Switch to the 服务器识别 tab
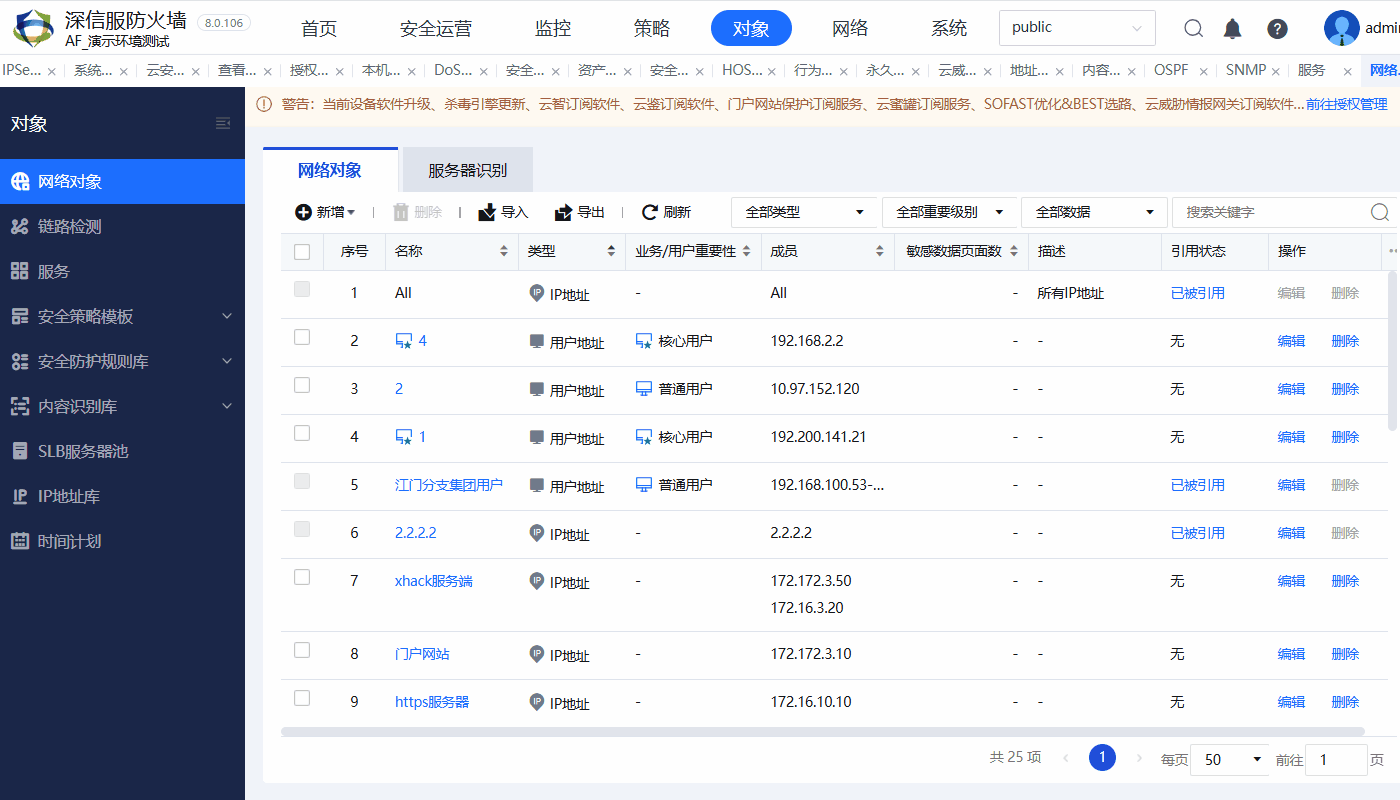Image resolution: width=1400 pixels, height=800 pixels. point(467,171)
